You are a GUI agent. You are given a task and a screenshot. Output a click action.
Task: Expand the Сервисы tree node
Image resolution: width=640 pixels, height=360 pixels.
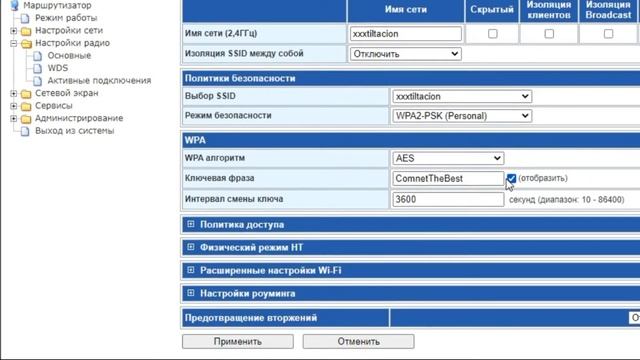click(13, 106)
